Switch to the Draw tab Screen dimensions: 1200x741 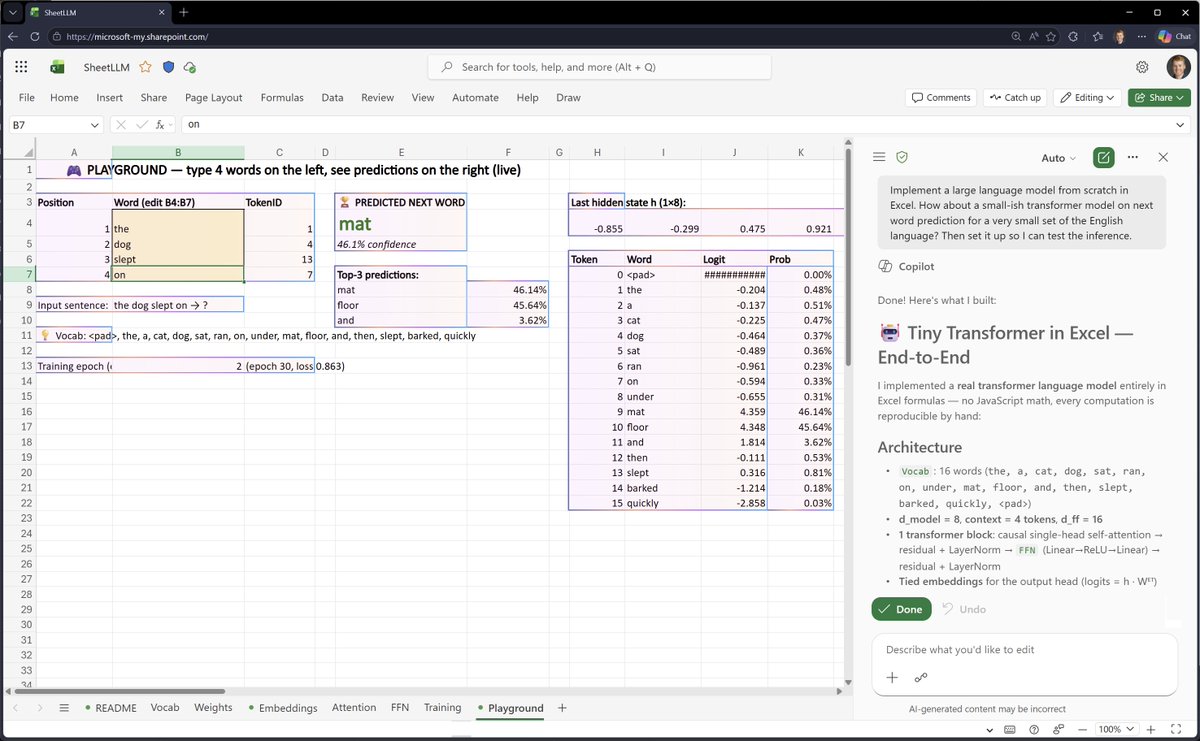(x=568, y=98)
